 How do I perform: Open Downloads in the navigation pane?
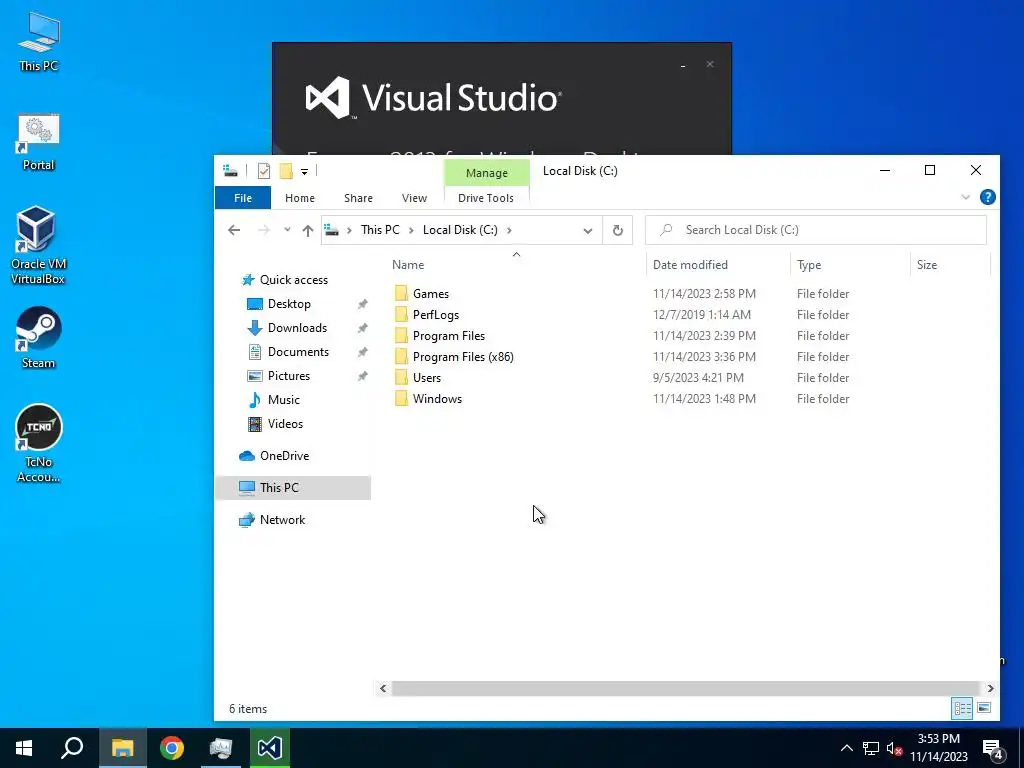297,328
